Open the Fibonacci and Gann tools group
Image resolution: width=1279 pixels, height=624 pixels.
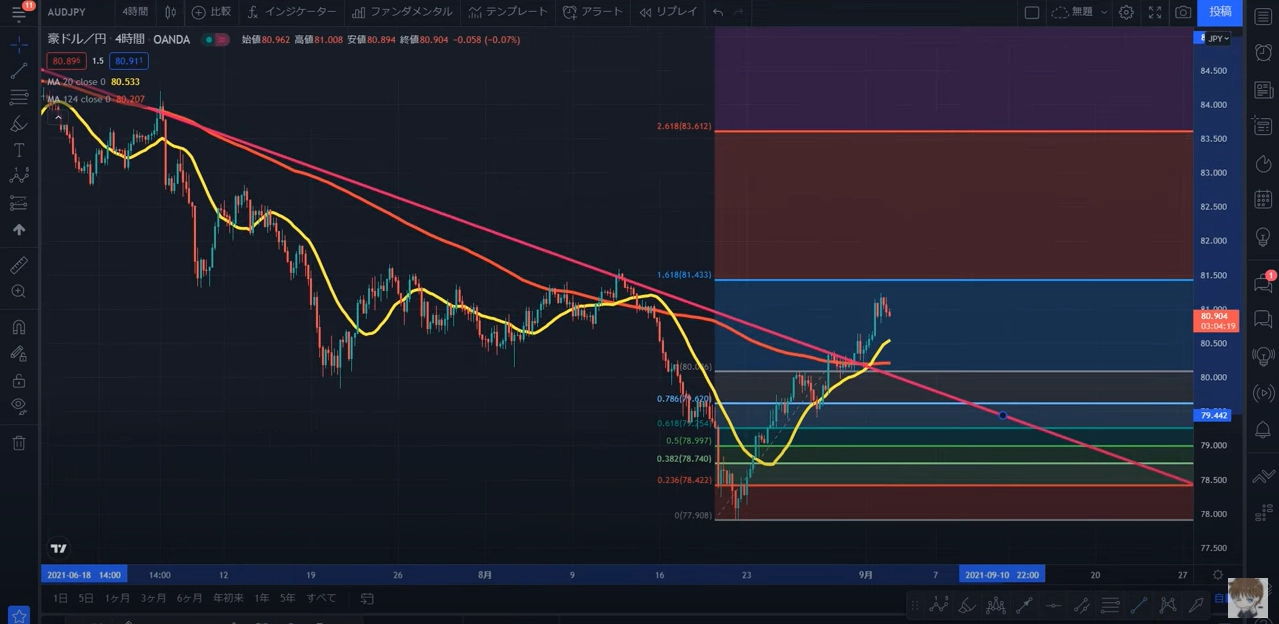pyautogui.click(x=19, y=97)
